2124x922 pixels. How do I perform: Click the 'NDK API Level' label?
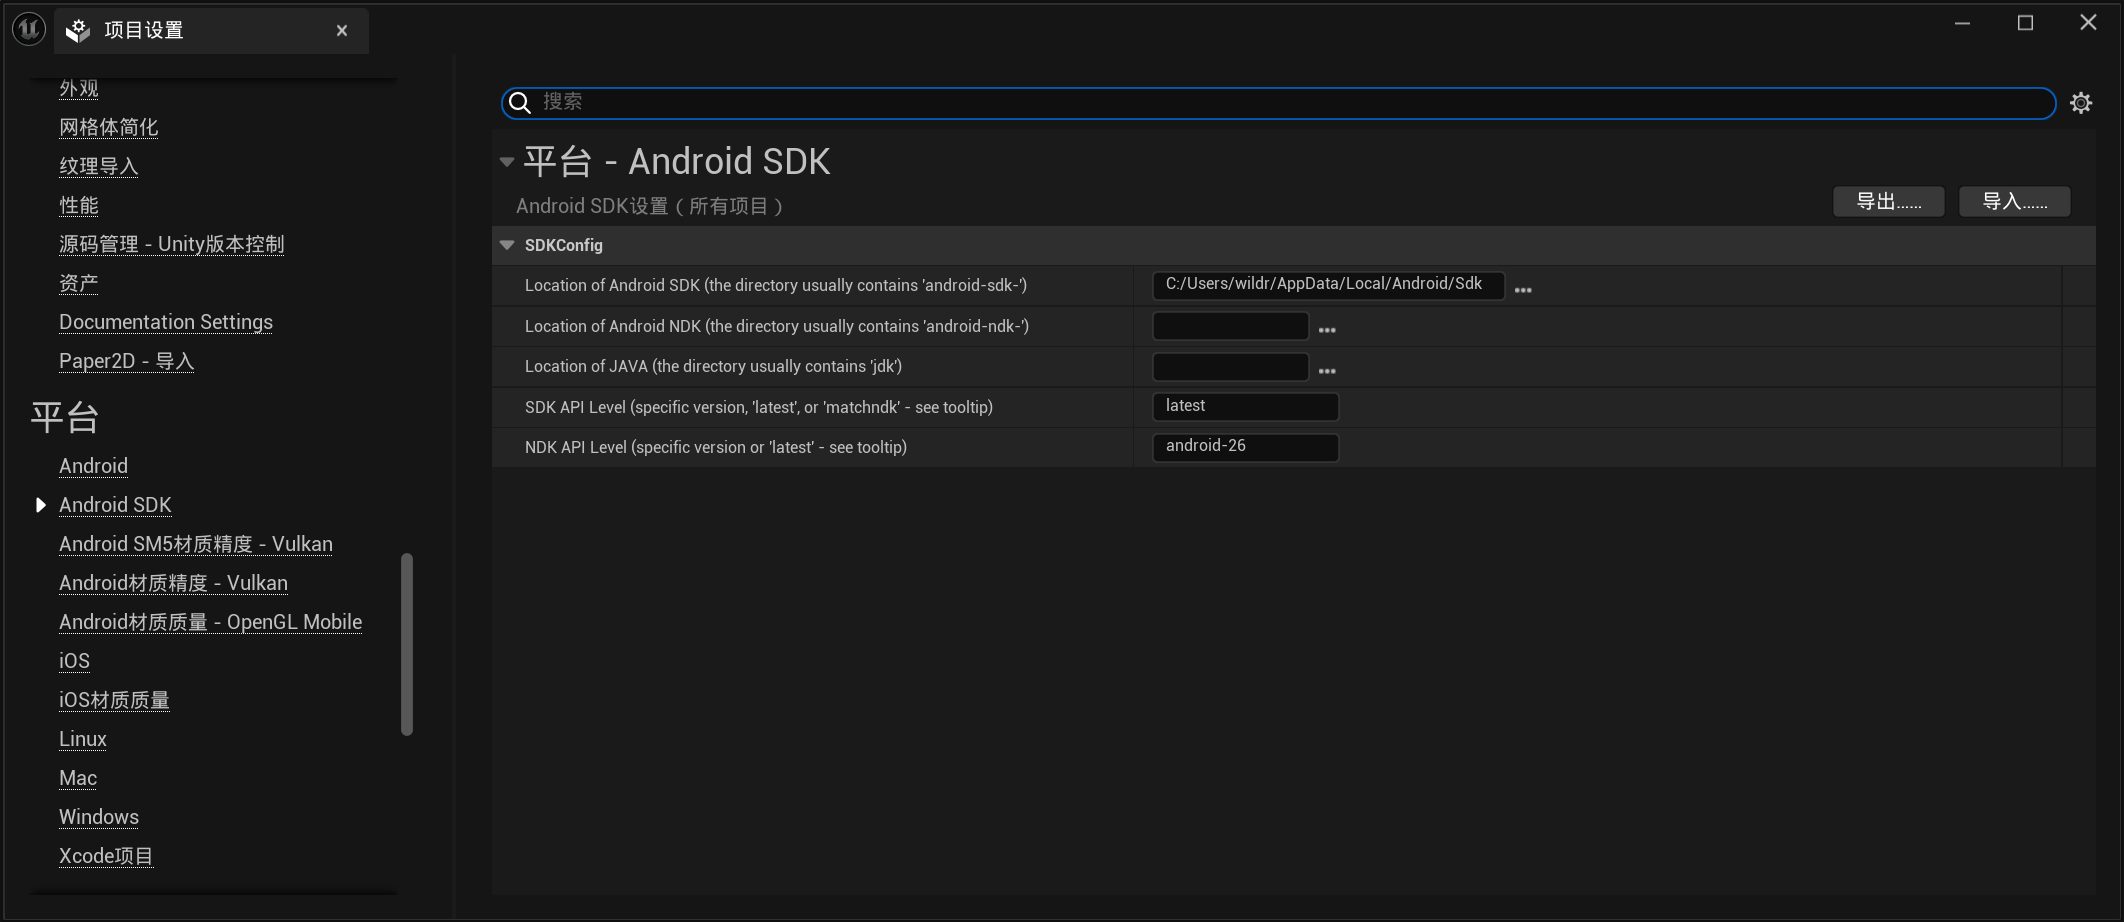tap(716, 448)
